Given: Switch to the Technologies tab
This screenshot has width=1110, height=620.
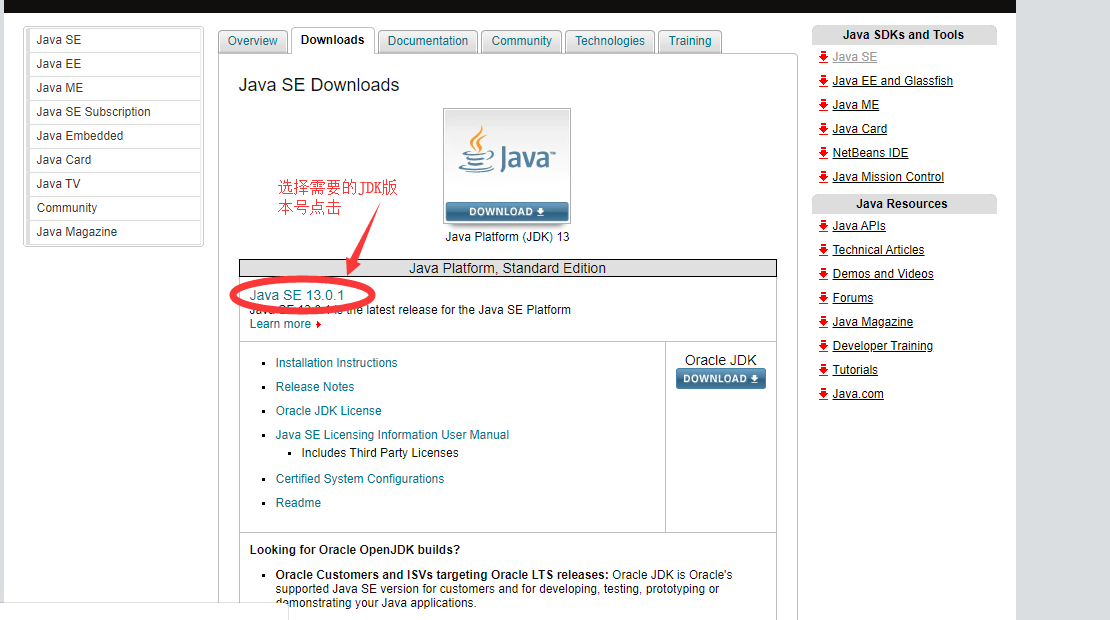Looking at the screenshot, I should (x=610, y=41).
